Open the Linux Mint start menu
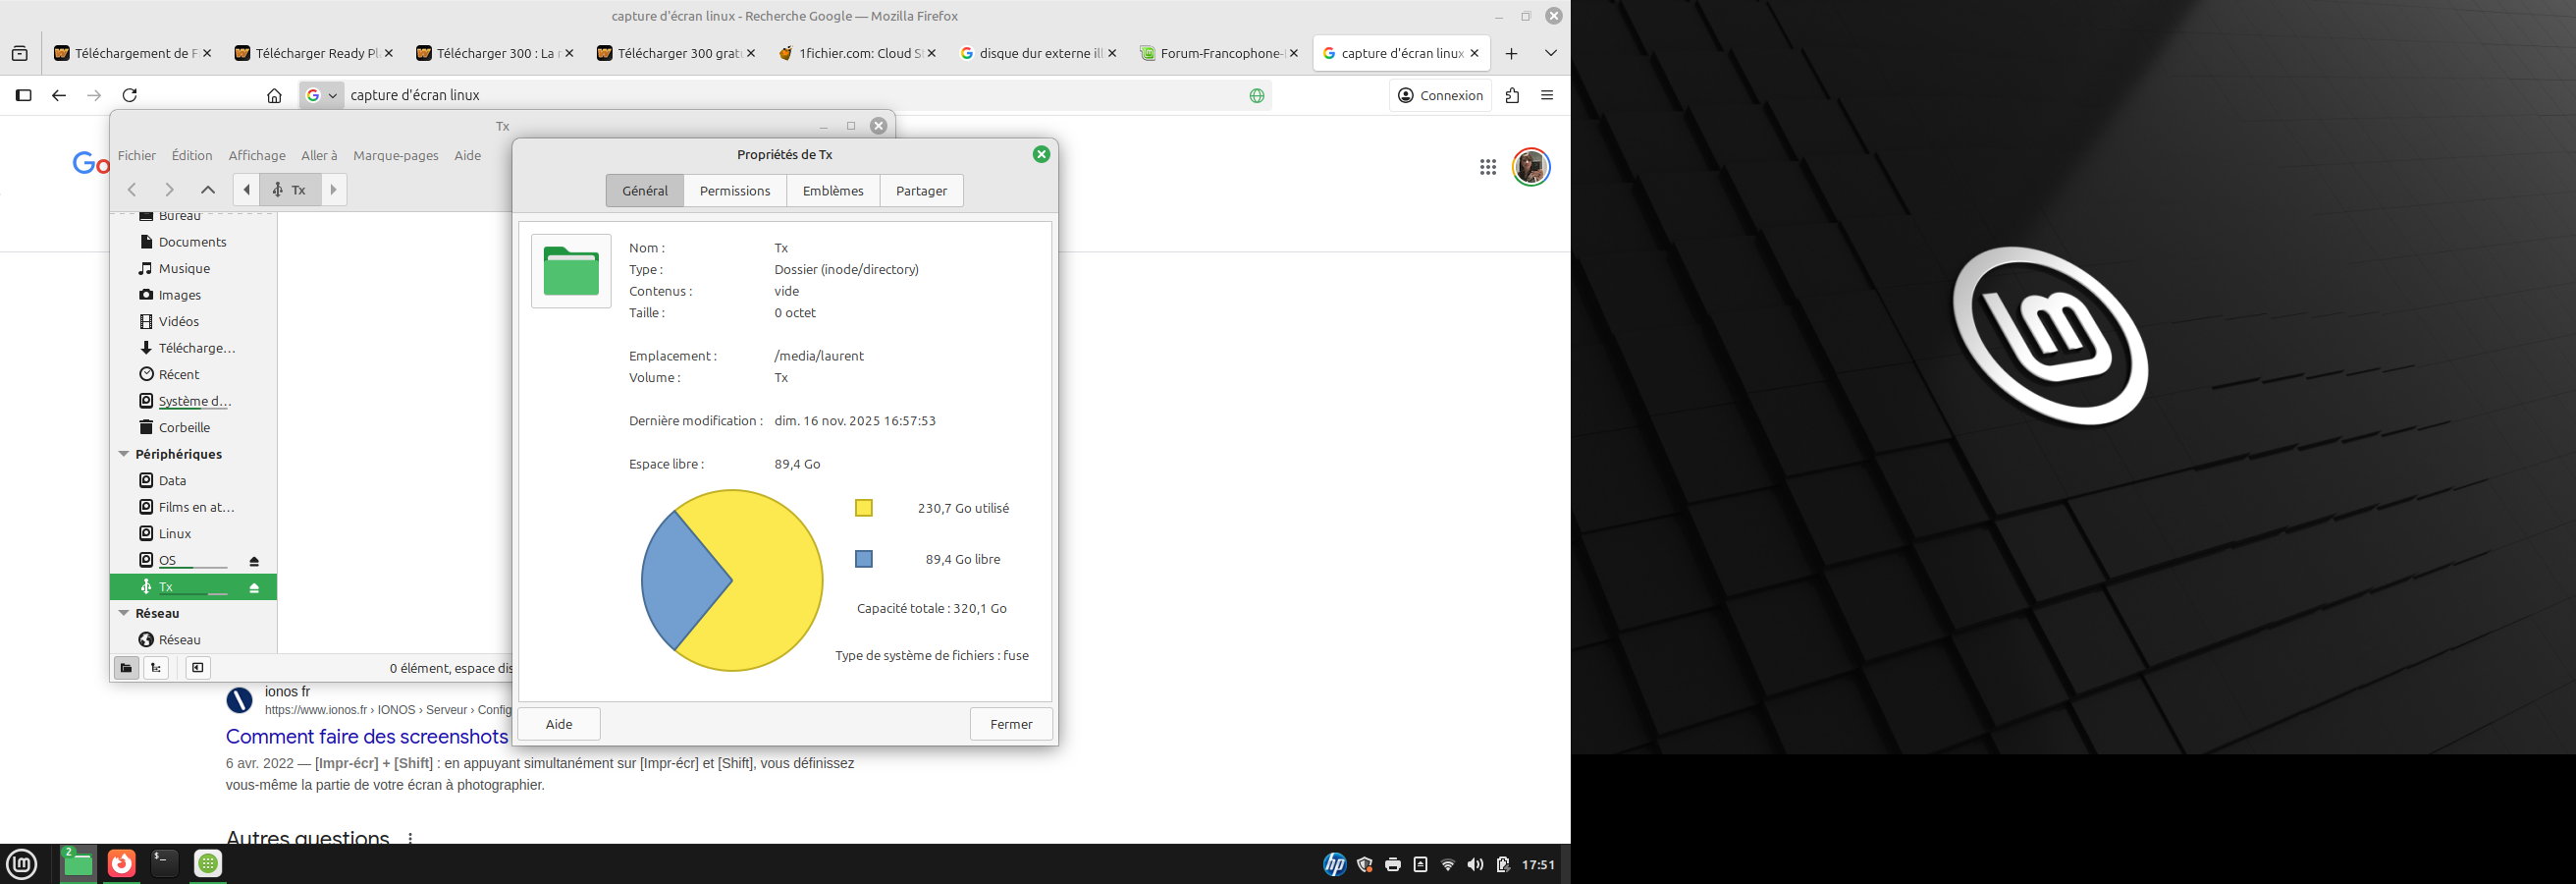This screenshot has height=884, width=2576. tap(22, 863)
